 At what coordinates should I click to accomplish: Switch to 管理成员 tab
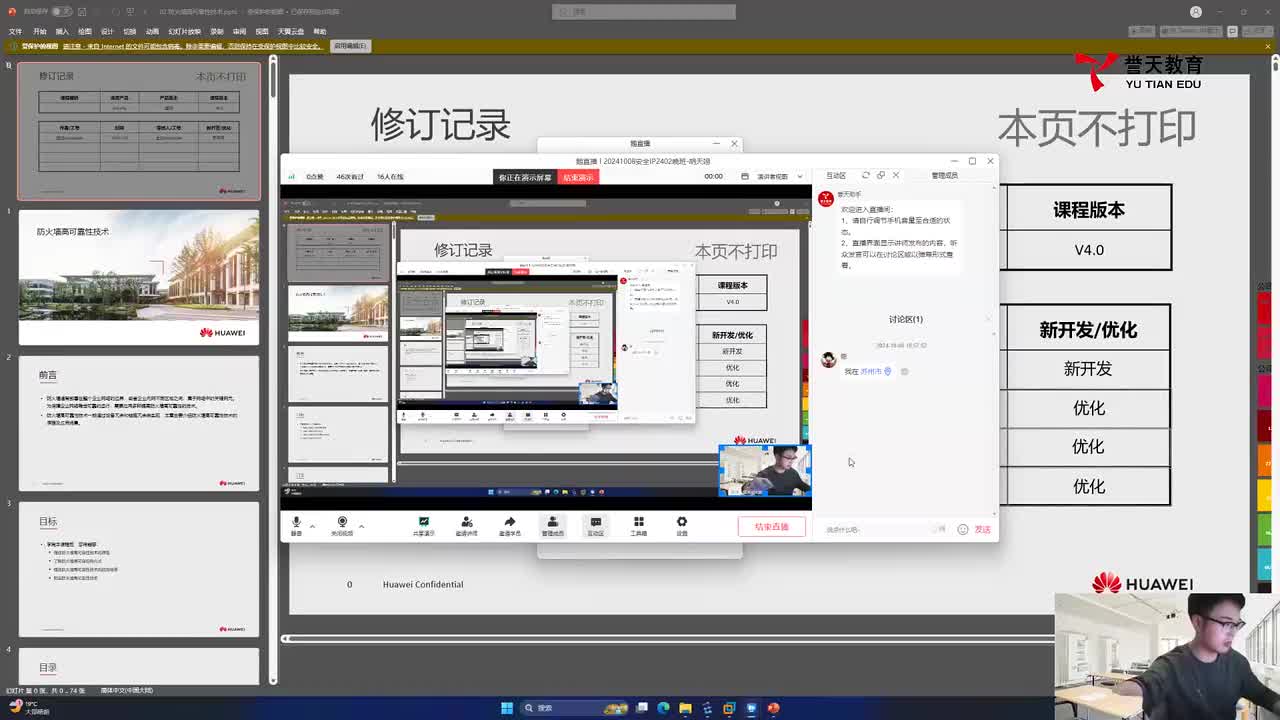[945, 175]
